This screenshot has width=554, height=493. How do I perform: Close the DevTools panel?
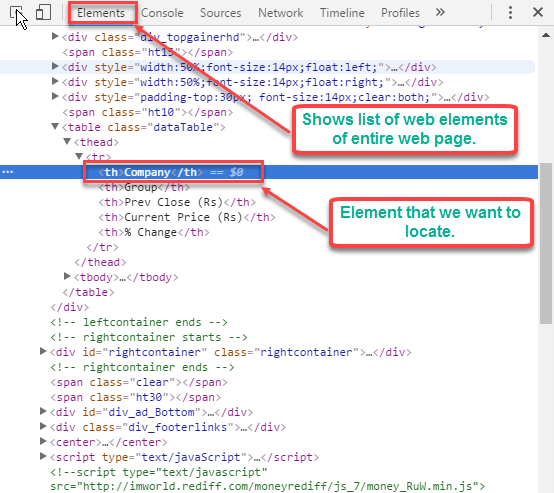[538, 12]
